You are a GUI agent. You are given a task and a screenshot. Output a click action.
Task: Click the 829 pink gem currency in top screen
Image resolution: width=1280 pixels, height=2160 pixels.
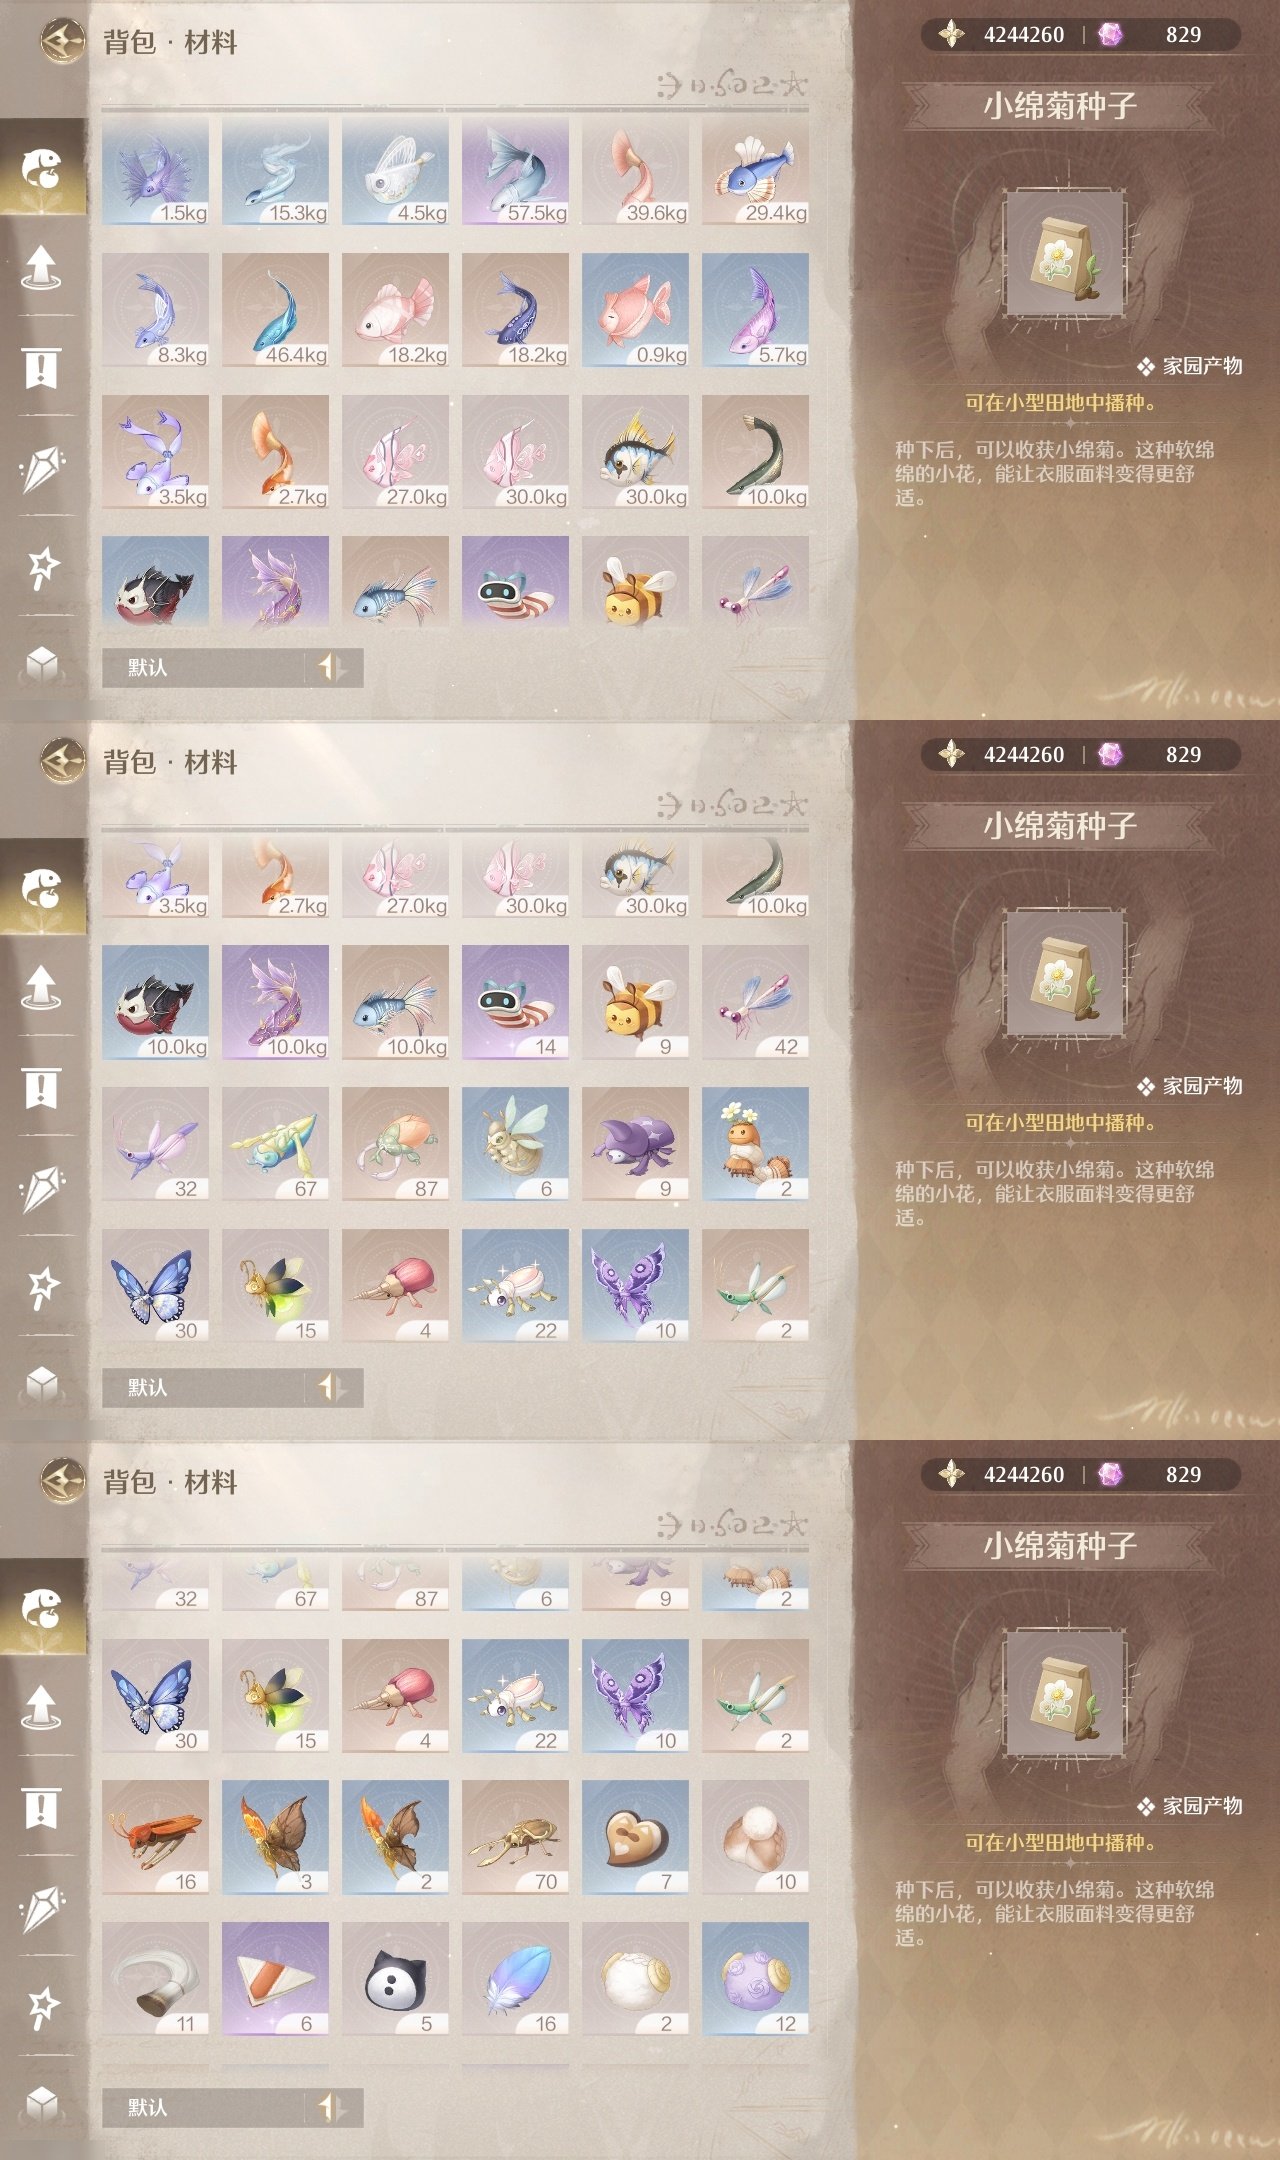point(1150,35)
